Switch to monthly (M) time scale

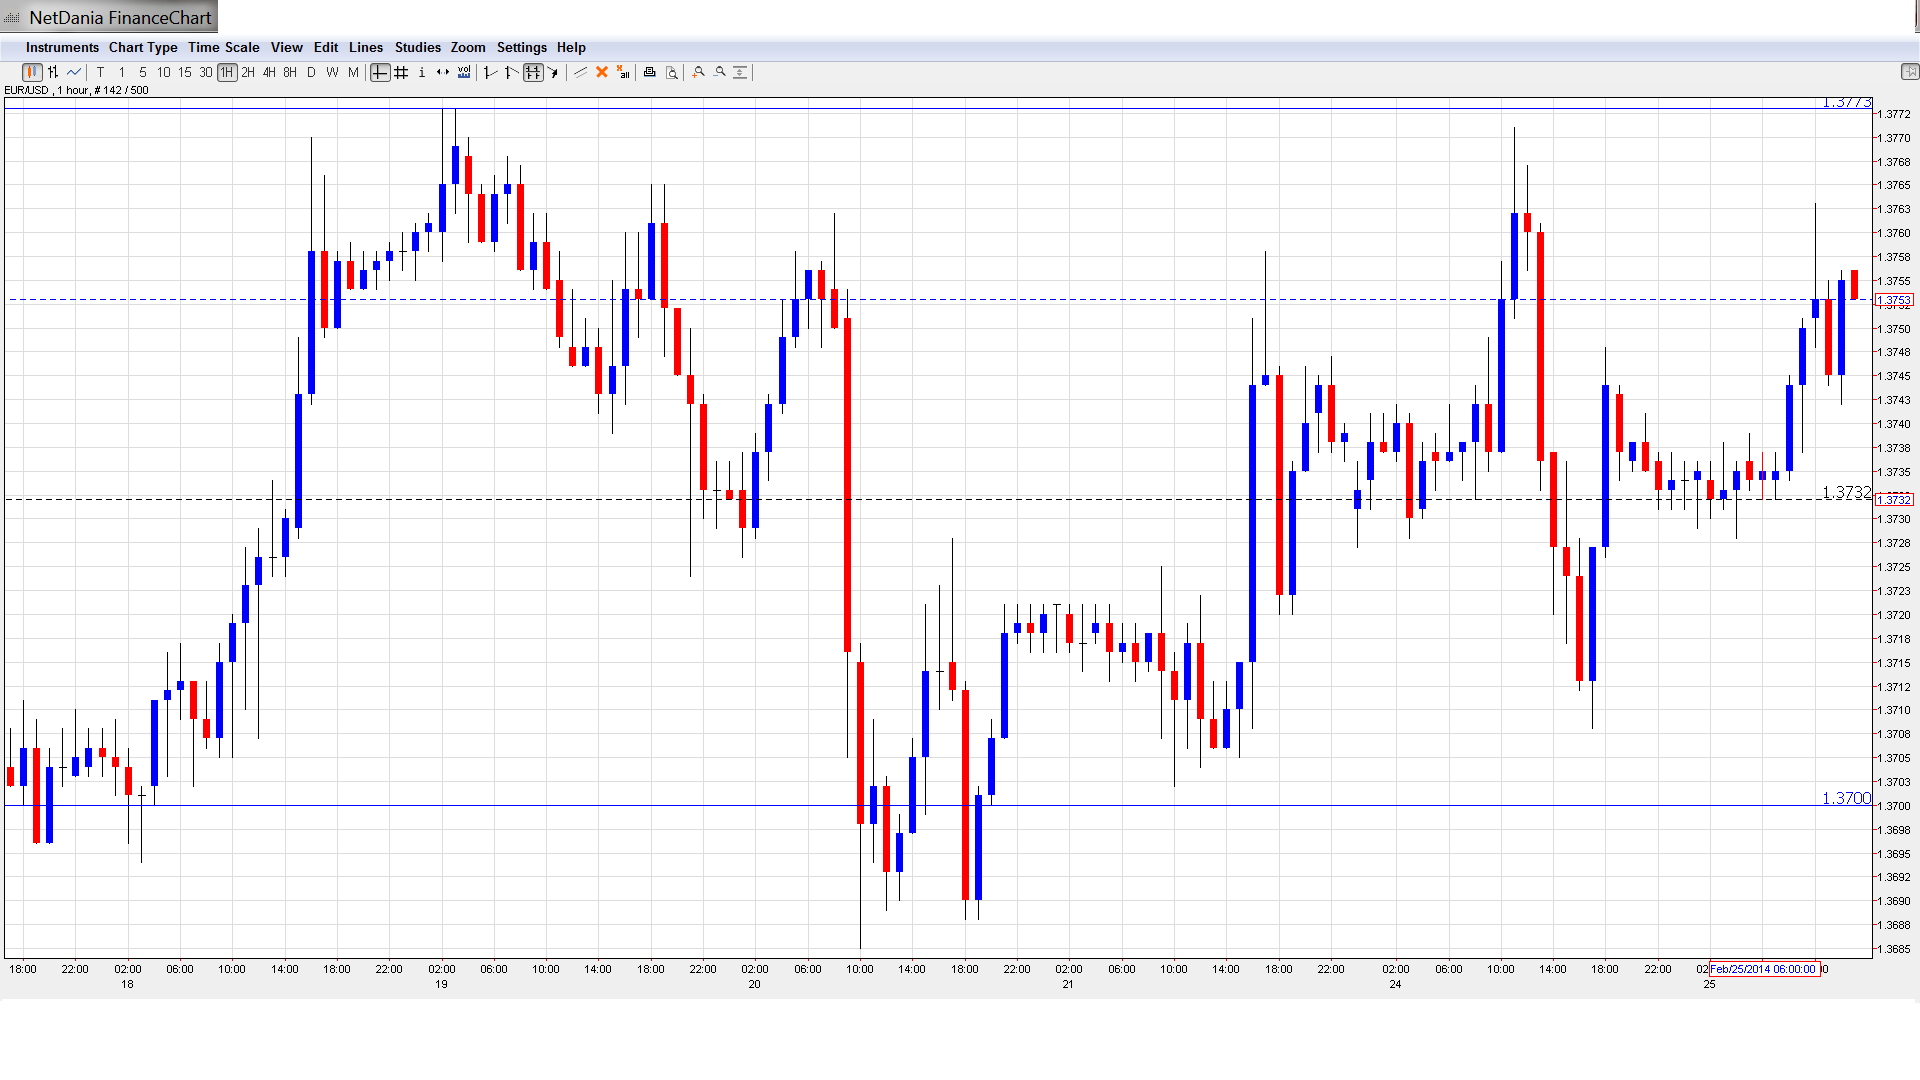click(x=353, y=72)
